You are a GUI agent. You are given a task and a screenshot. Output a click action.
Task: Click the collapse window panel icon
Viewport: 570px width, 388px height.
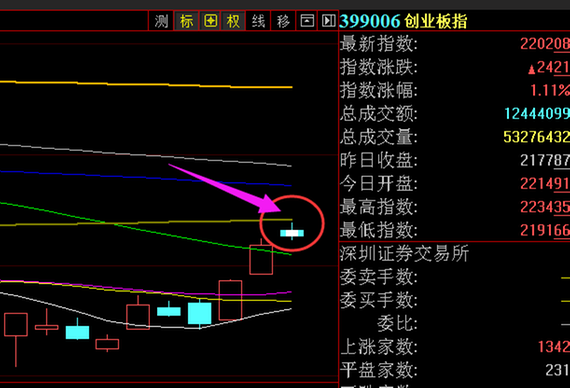click(x=307, y=21)
